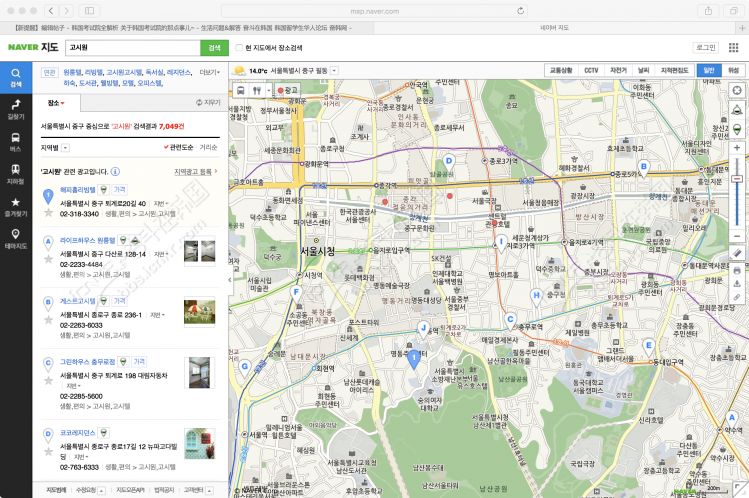
Task: Open the 지하철 subway sidebar panel
Action: [x=16, y=174]
